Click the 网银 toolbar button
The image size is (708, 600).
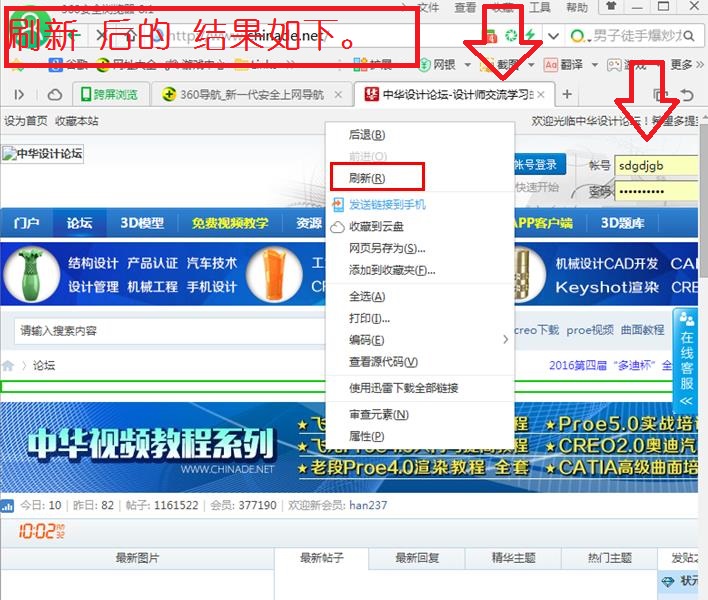[x=437, y=65]
